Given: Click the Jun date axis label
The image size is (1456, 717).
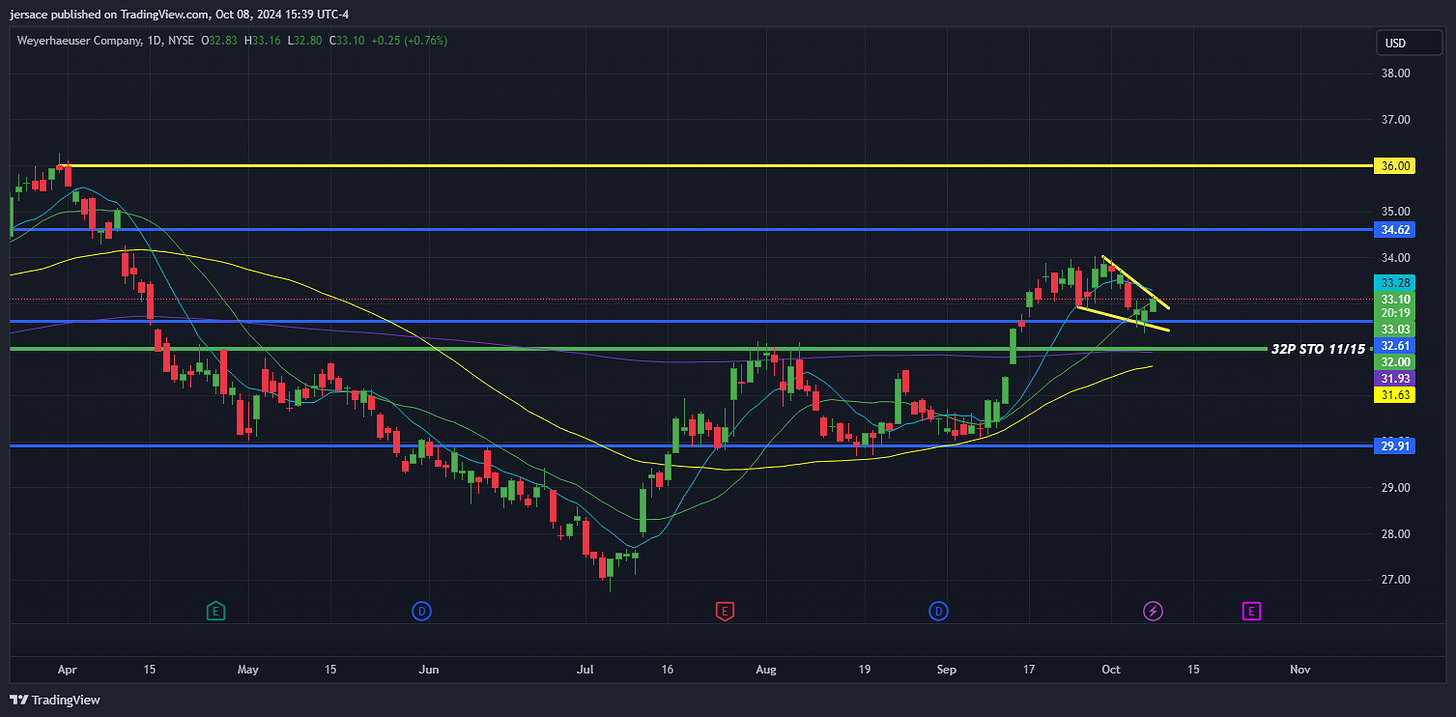Looking at the screenshot, I should coord(429,669).
